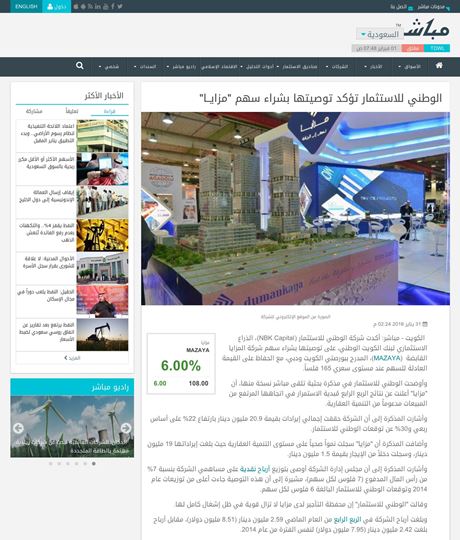Expand the الأخبار navigation menu
The image size is (460, 540).
(x=374, y=66)
